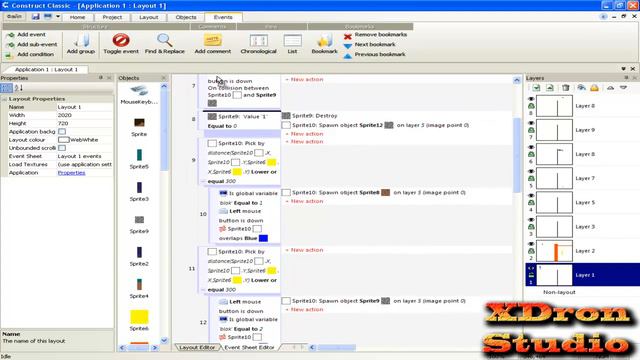This screenshot has height=360, width=640.
Task: Select MouseKeyboard object in Objects panel
Action: tap(139, 95)
